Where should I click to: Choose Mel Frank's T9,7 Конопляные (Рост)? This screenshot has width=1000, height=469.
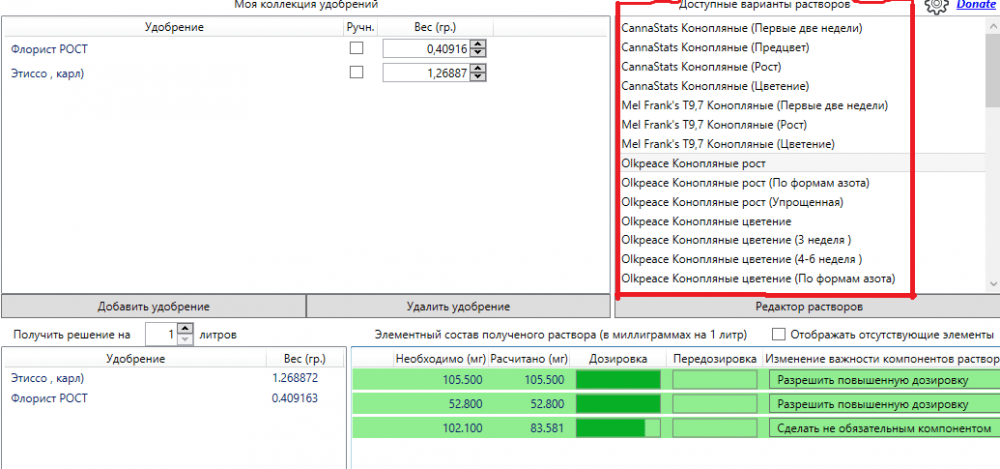[x=714, y=124]
